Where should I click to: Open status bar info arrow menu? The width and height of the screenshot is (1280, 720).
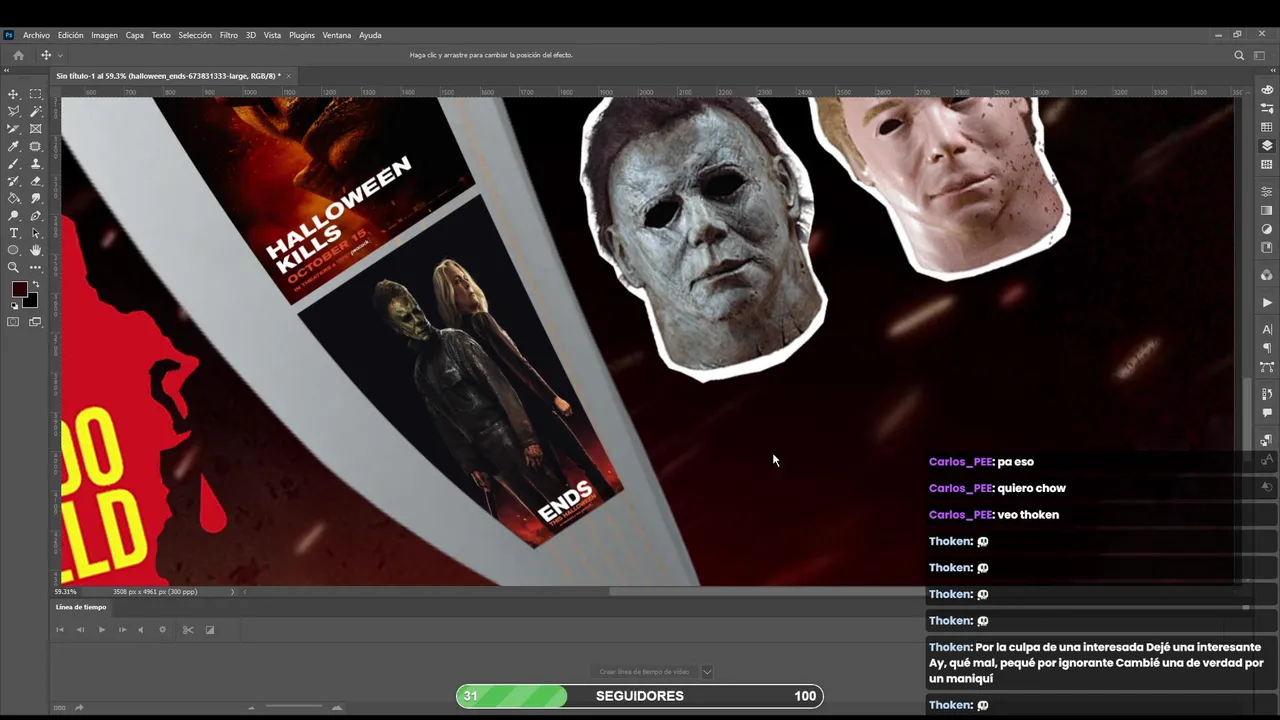click(233, 592)
